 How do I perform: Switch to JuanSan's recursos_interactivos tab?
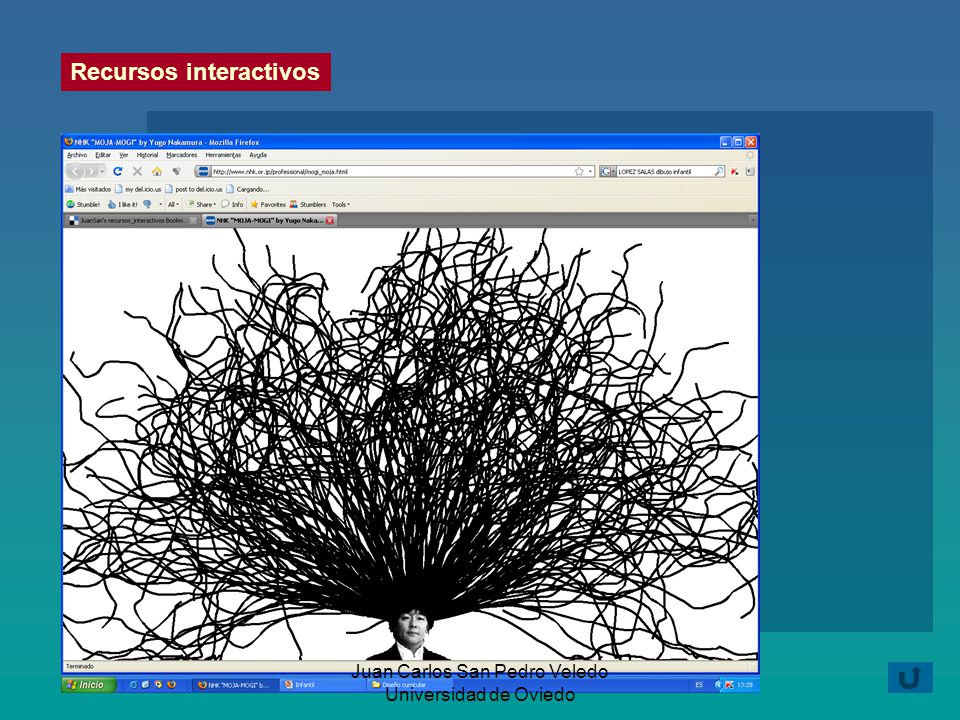pyautogui.click(x=132, y=220)
